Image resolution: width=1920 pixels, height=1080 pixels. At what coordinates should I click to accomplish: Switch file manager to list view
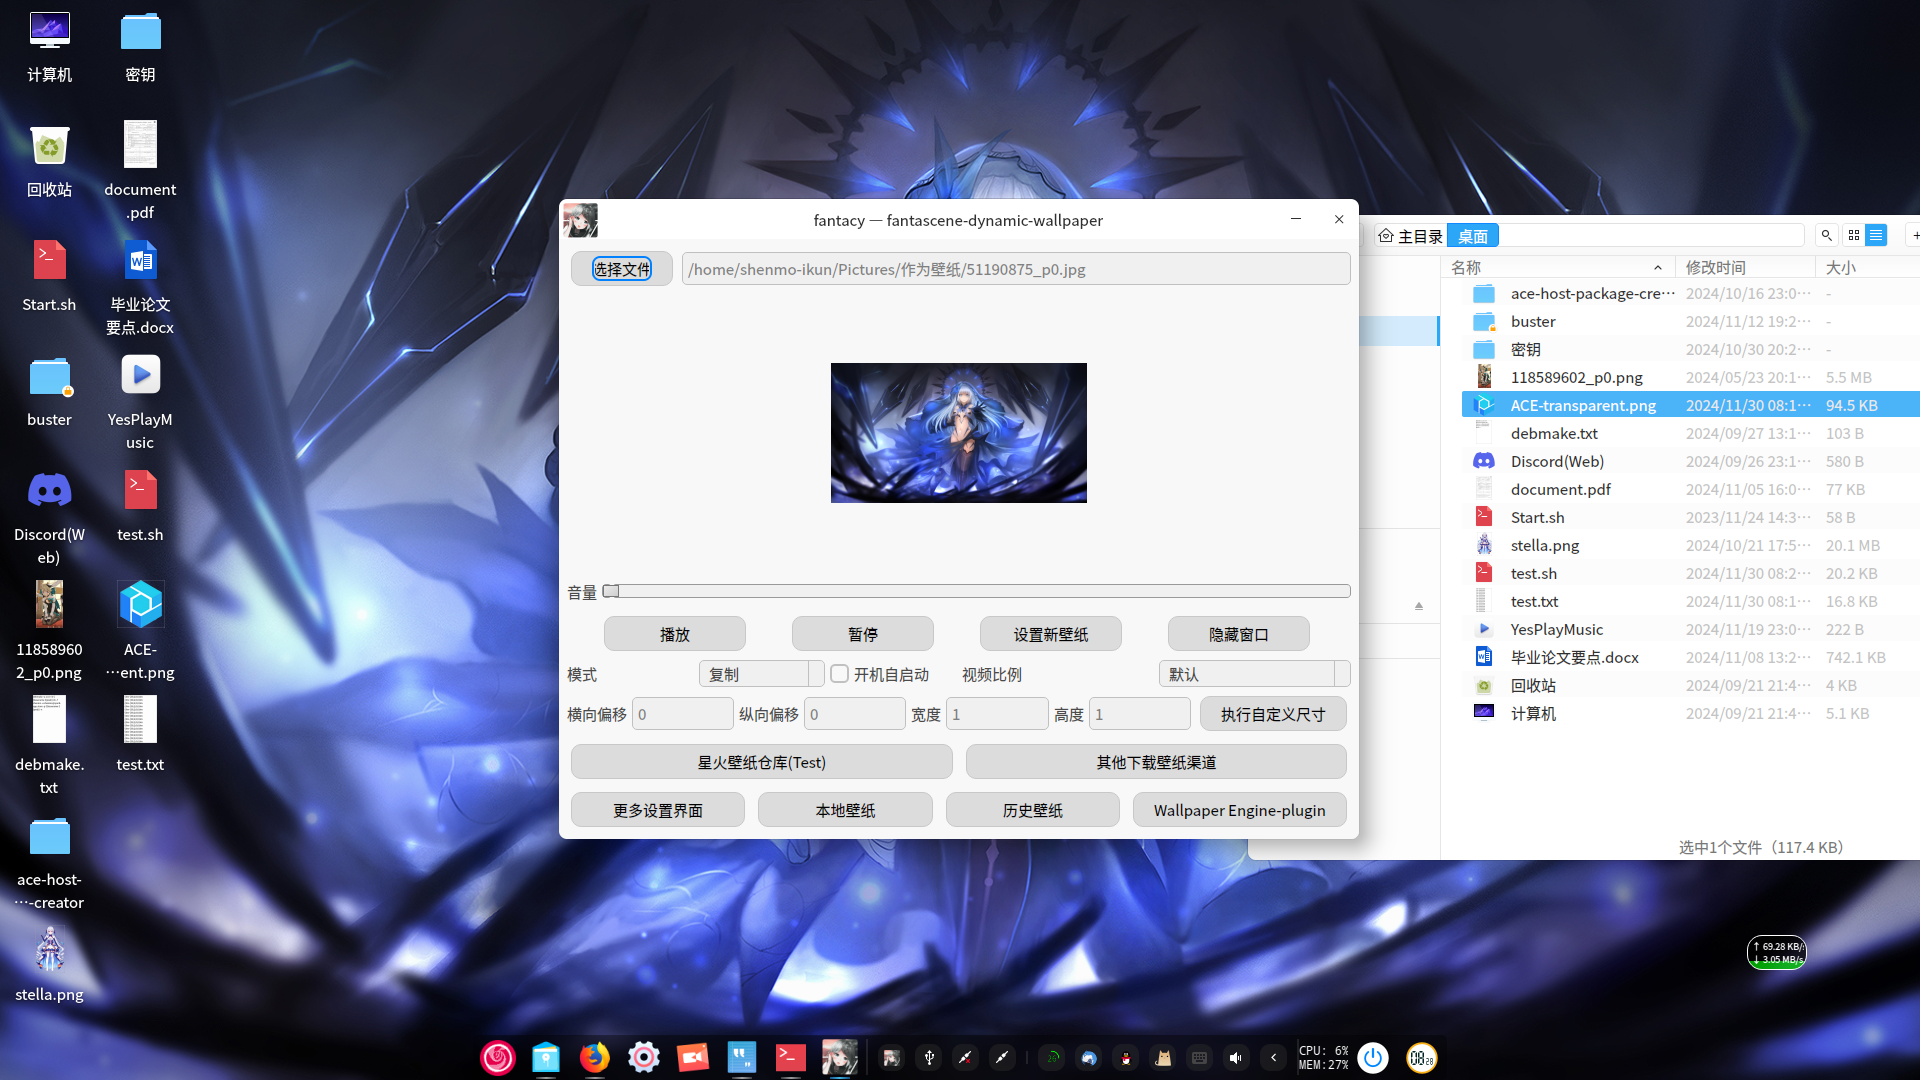tap(1876, 235)
